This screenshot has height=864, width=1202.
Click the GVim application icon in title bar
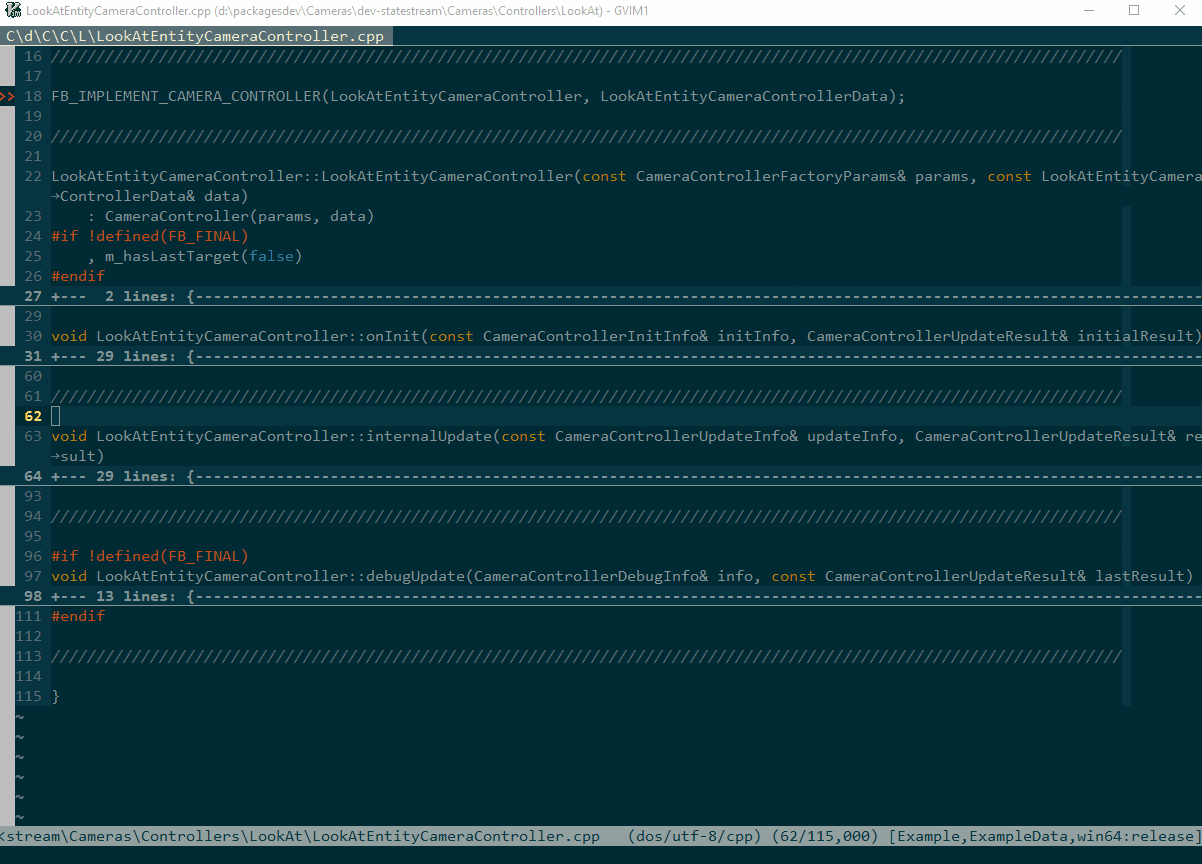[x=13, y=11]
